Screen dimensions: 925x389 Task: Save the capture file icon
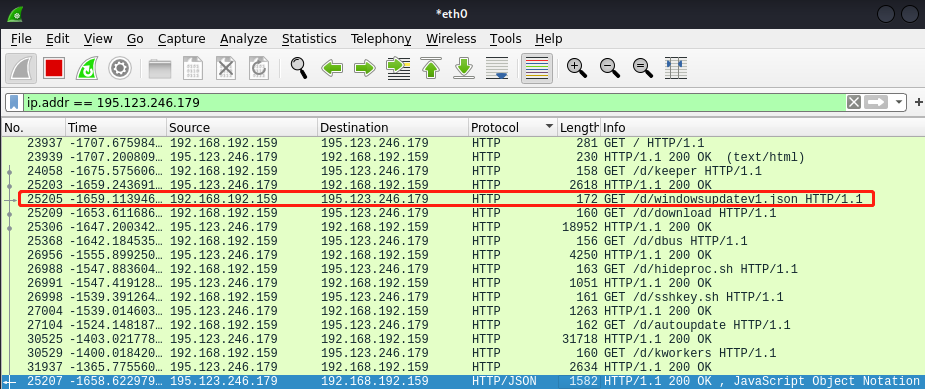click(193, 68)
